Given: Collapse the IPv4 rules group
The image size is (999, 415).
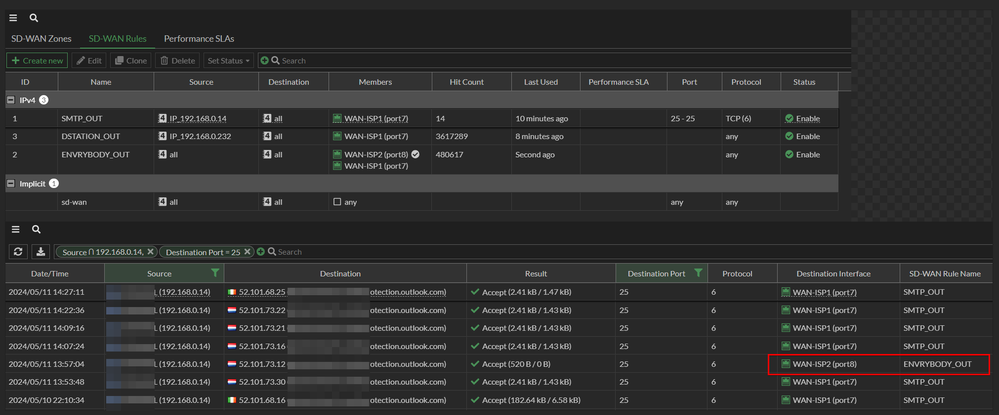Looking at the screenshot, I should coord(11,101).
